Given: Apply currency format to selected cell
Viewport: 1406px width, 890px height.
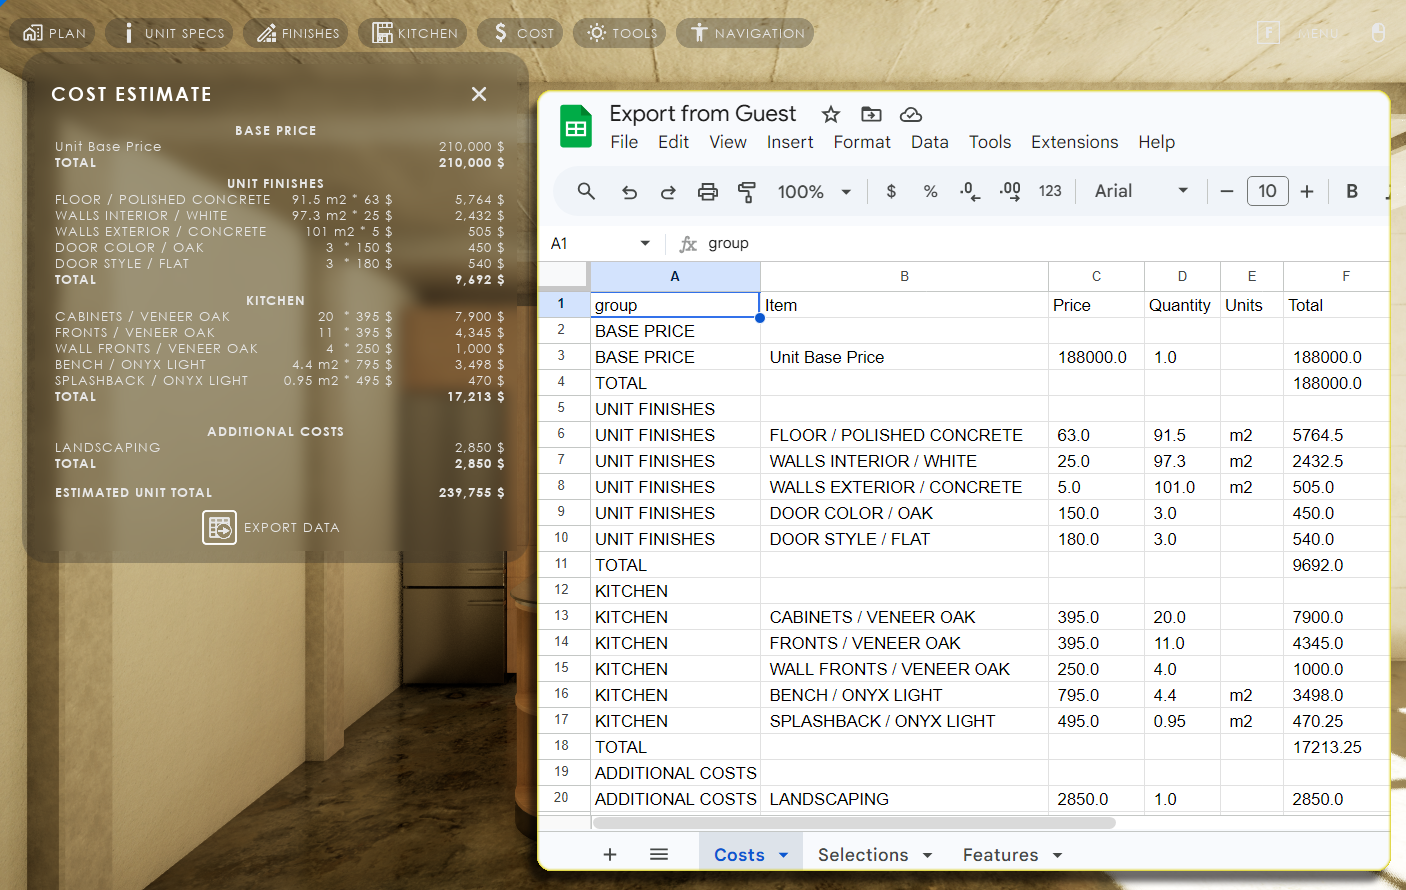Looking at the screenshot, I should pyautogui.click(x=890, y=192).
